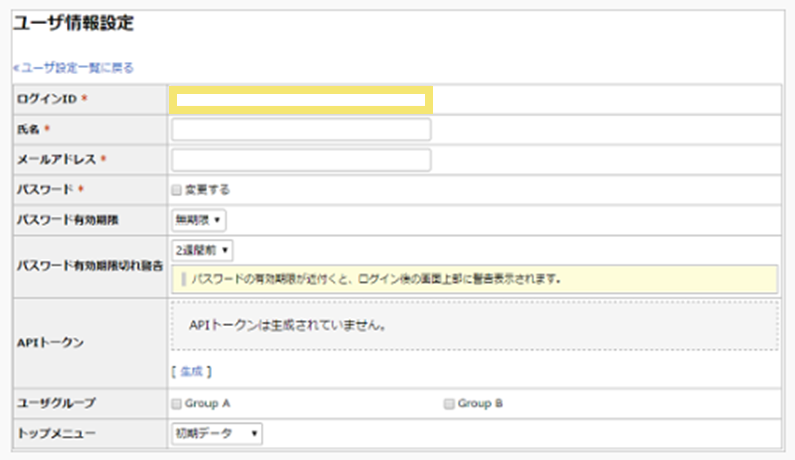Click the メールアドレス input box
This screenshot has width=795, height=460.
pyautogui.click(x=301, y=160)
